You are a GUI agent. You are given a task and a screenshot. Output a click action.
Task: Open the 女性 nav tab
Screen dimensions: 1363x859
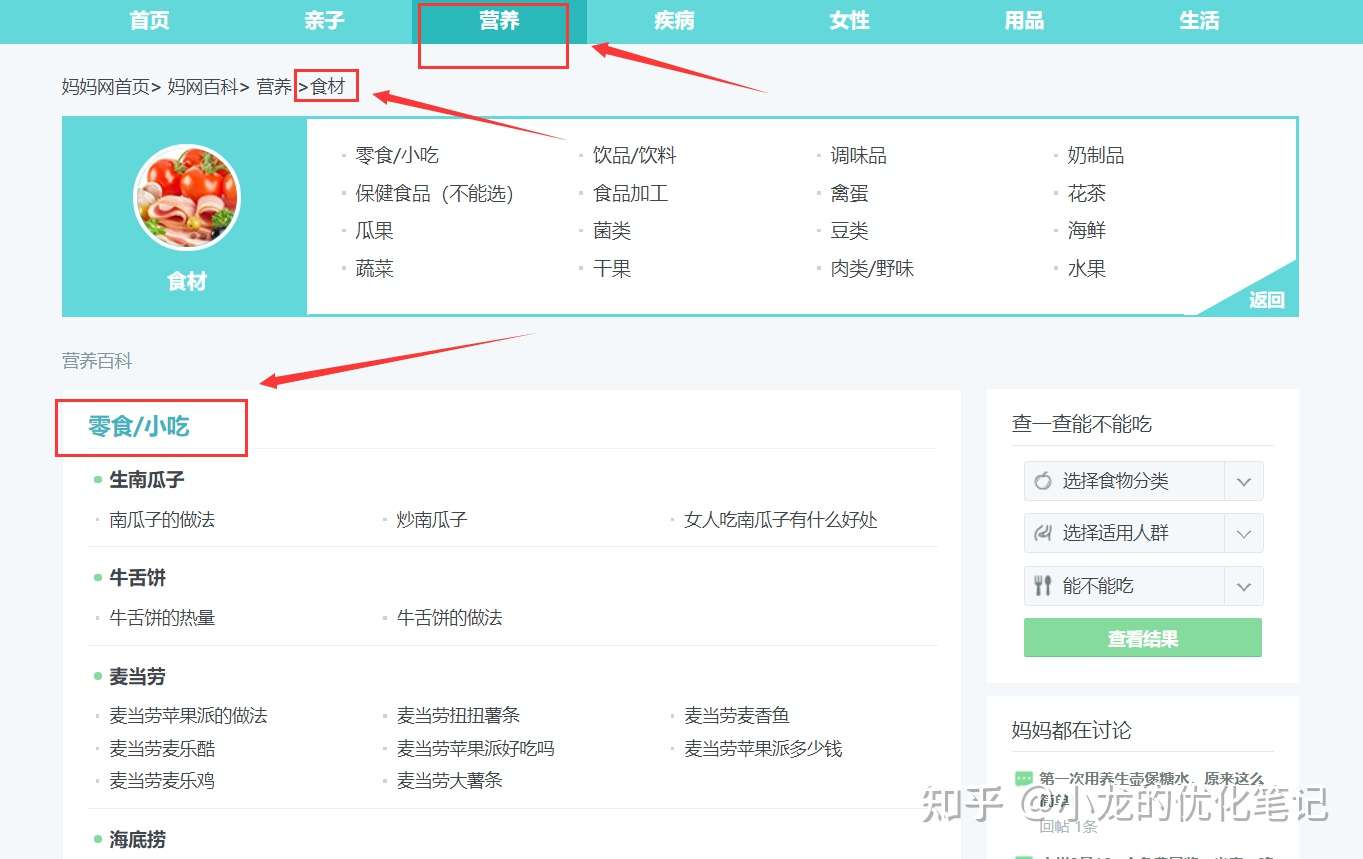[849, 20]
